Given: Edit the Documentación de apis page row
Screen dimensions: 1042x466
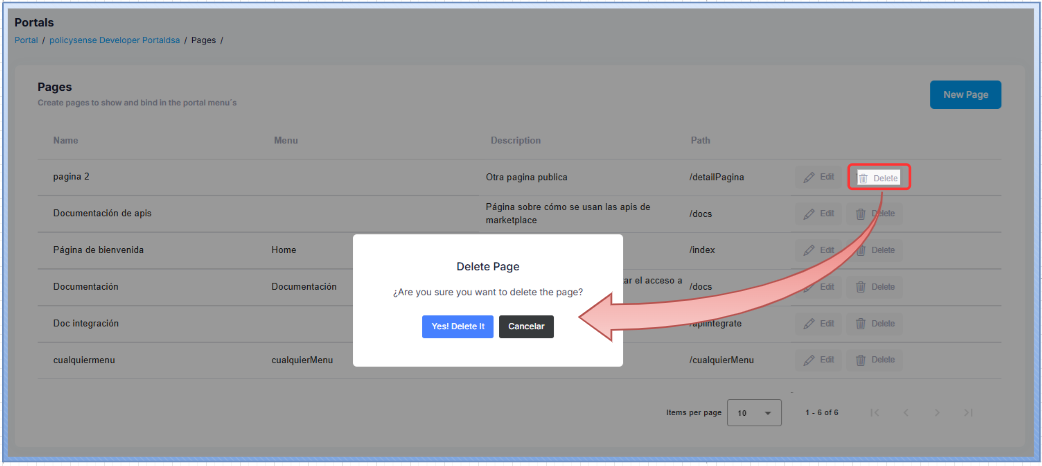Looking at the screenshot, I should pos(818,214).
